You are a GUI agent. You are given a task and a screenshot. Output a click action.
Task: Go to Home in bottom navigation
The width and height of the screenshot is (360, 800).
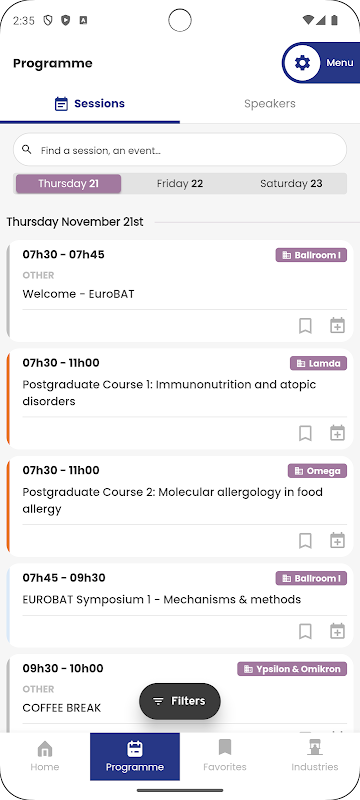coord(45,757)
